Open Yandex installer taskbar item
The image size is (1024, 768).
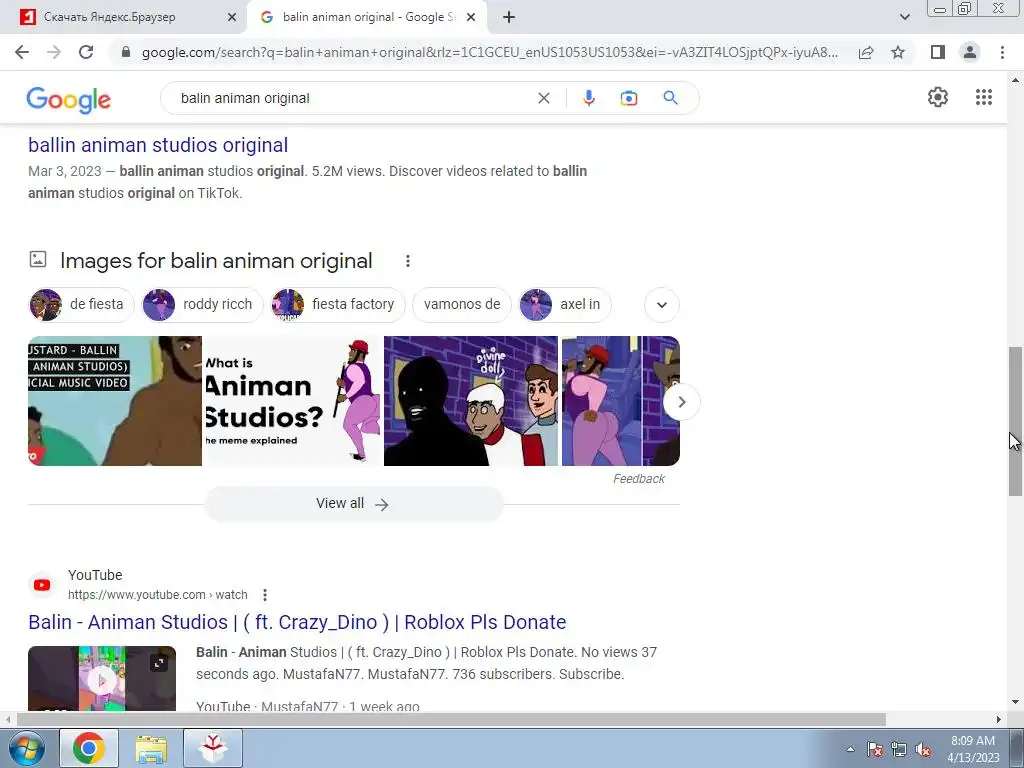click(x=213, y=748)
